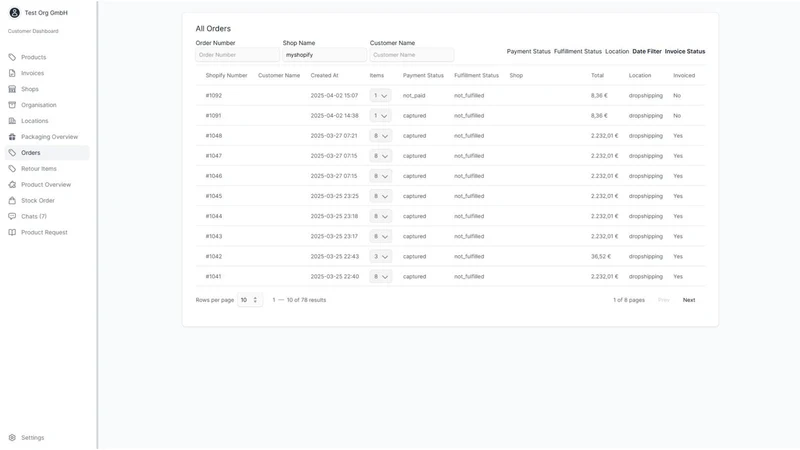The image size is (800, 450).
Task: Expand items dropdown for order #1091
Action: (x=380, y=116)
